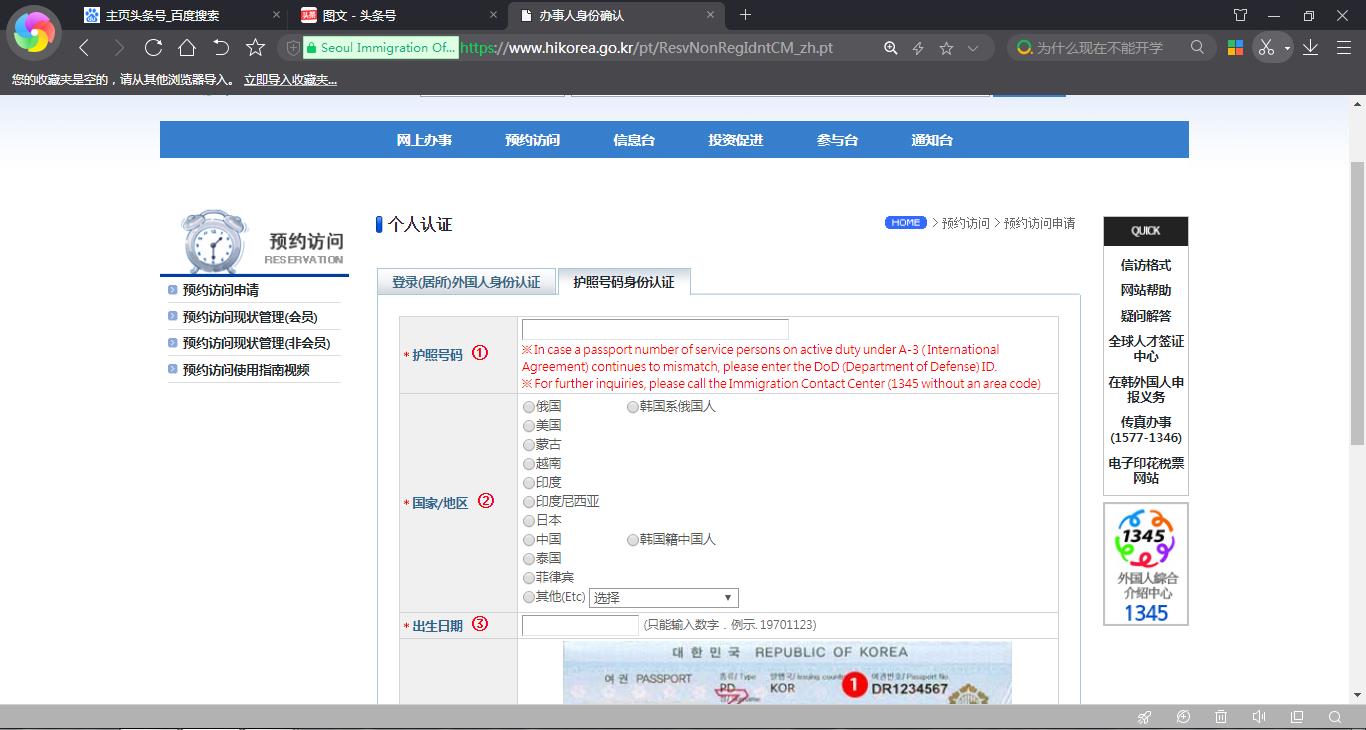Reload the page with the refresh icon

point(152,47)
